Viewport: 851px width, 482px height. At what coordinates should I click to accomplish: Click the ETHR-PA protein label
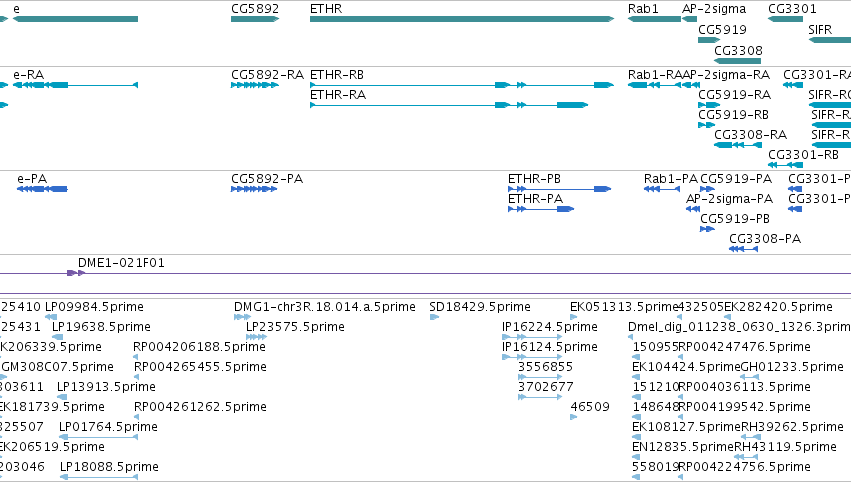pos(535,199)
